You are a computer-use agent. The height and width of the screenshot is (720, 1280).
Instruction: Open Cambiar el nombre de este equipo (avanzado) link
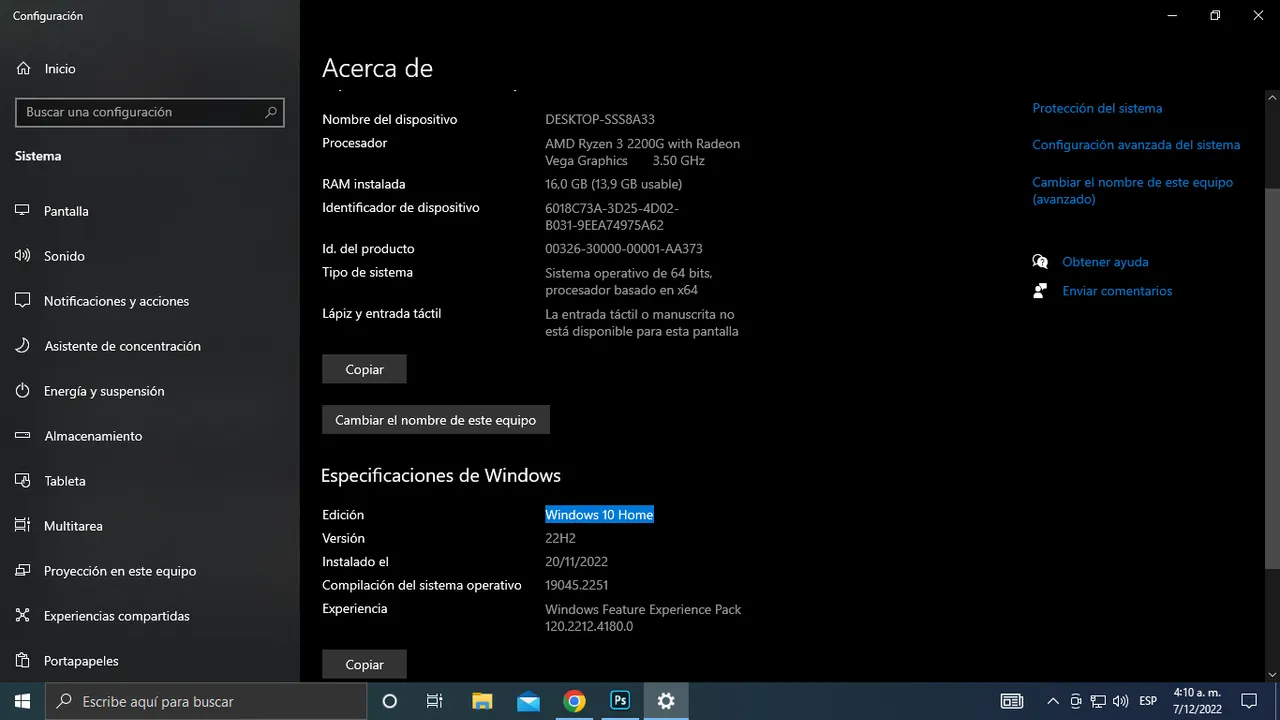pyautogui.click(x=1132, y=190)
